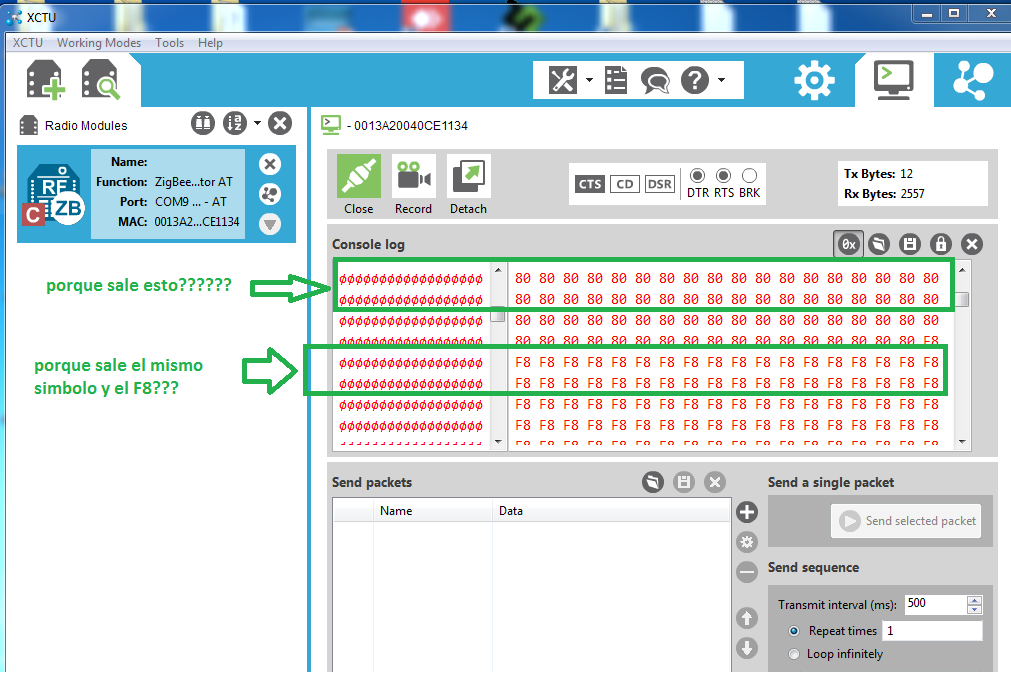The image size is (1011, 690).
Task: Open the Tools menu
Action: click(170, 43)
